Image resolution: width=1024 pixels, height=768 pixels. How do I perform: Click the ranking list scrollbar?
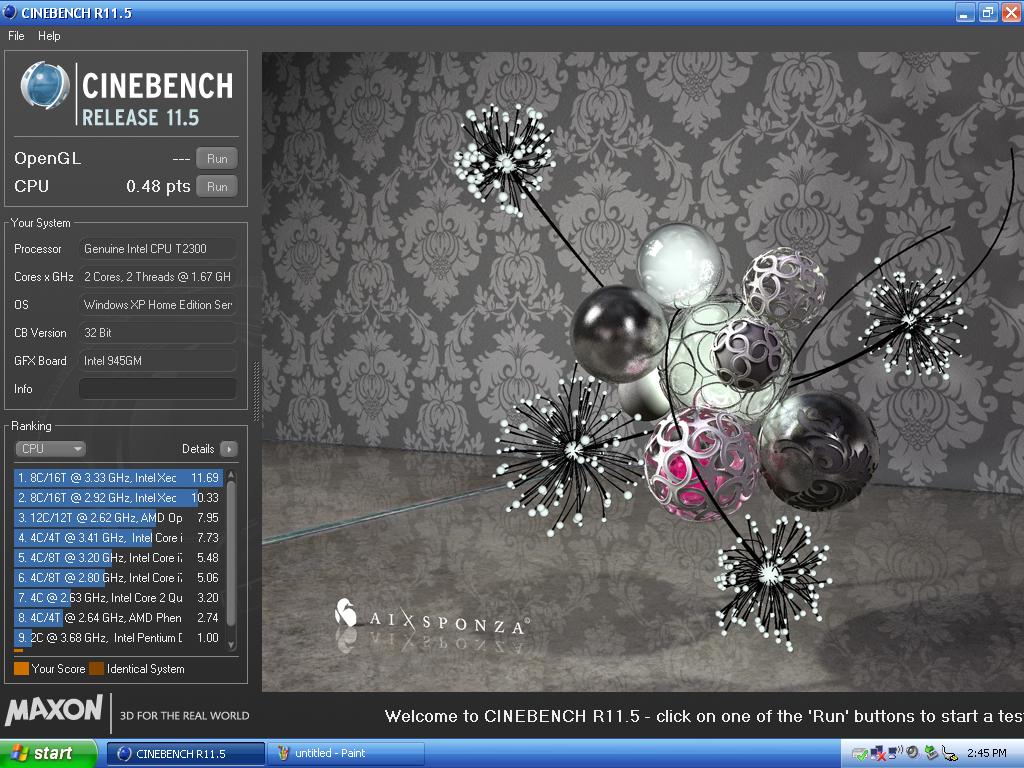point(231,555)
